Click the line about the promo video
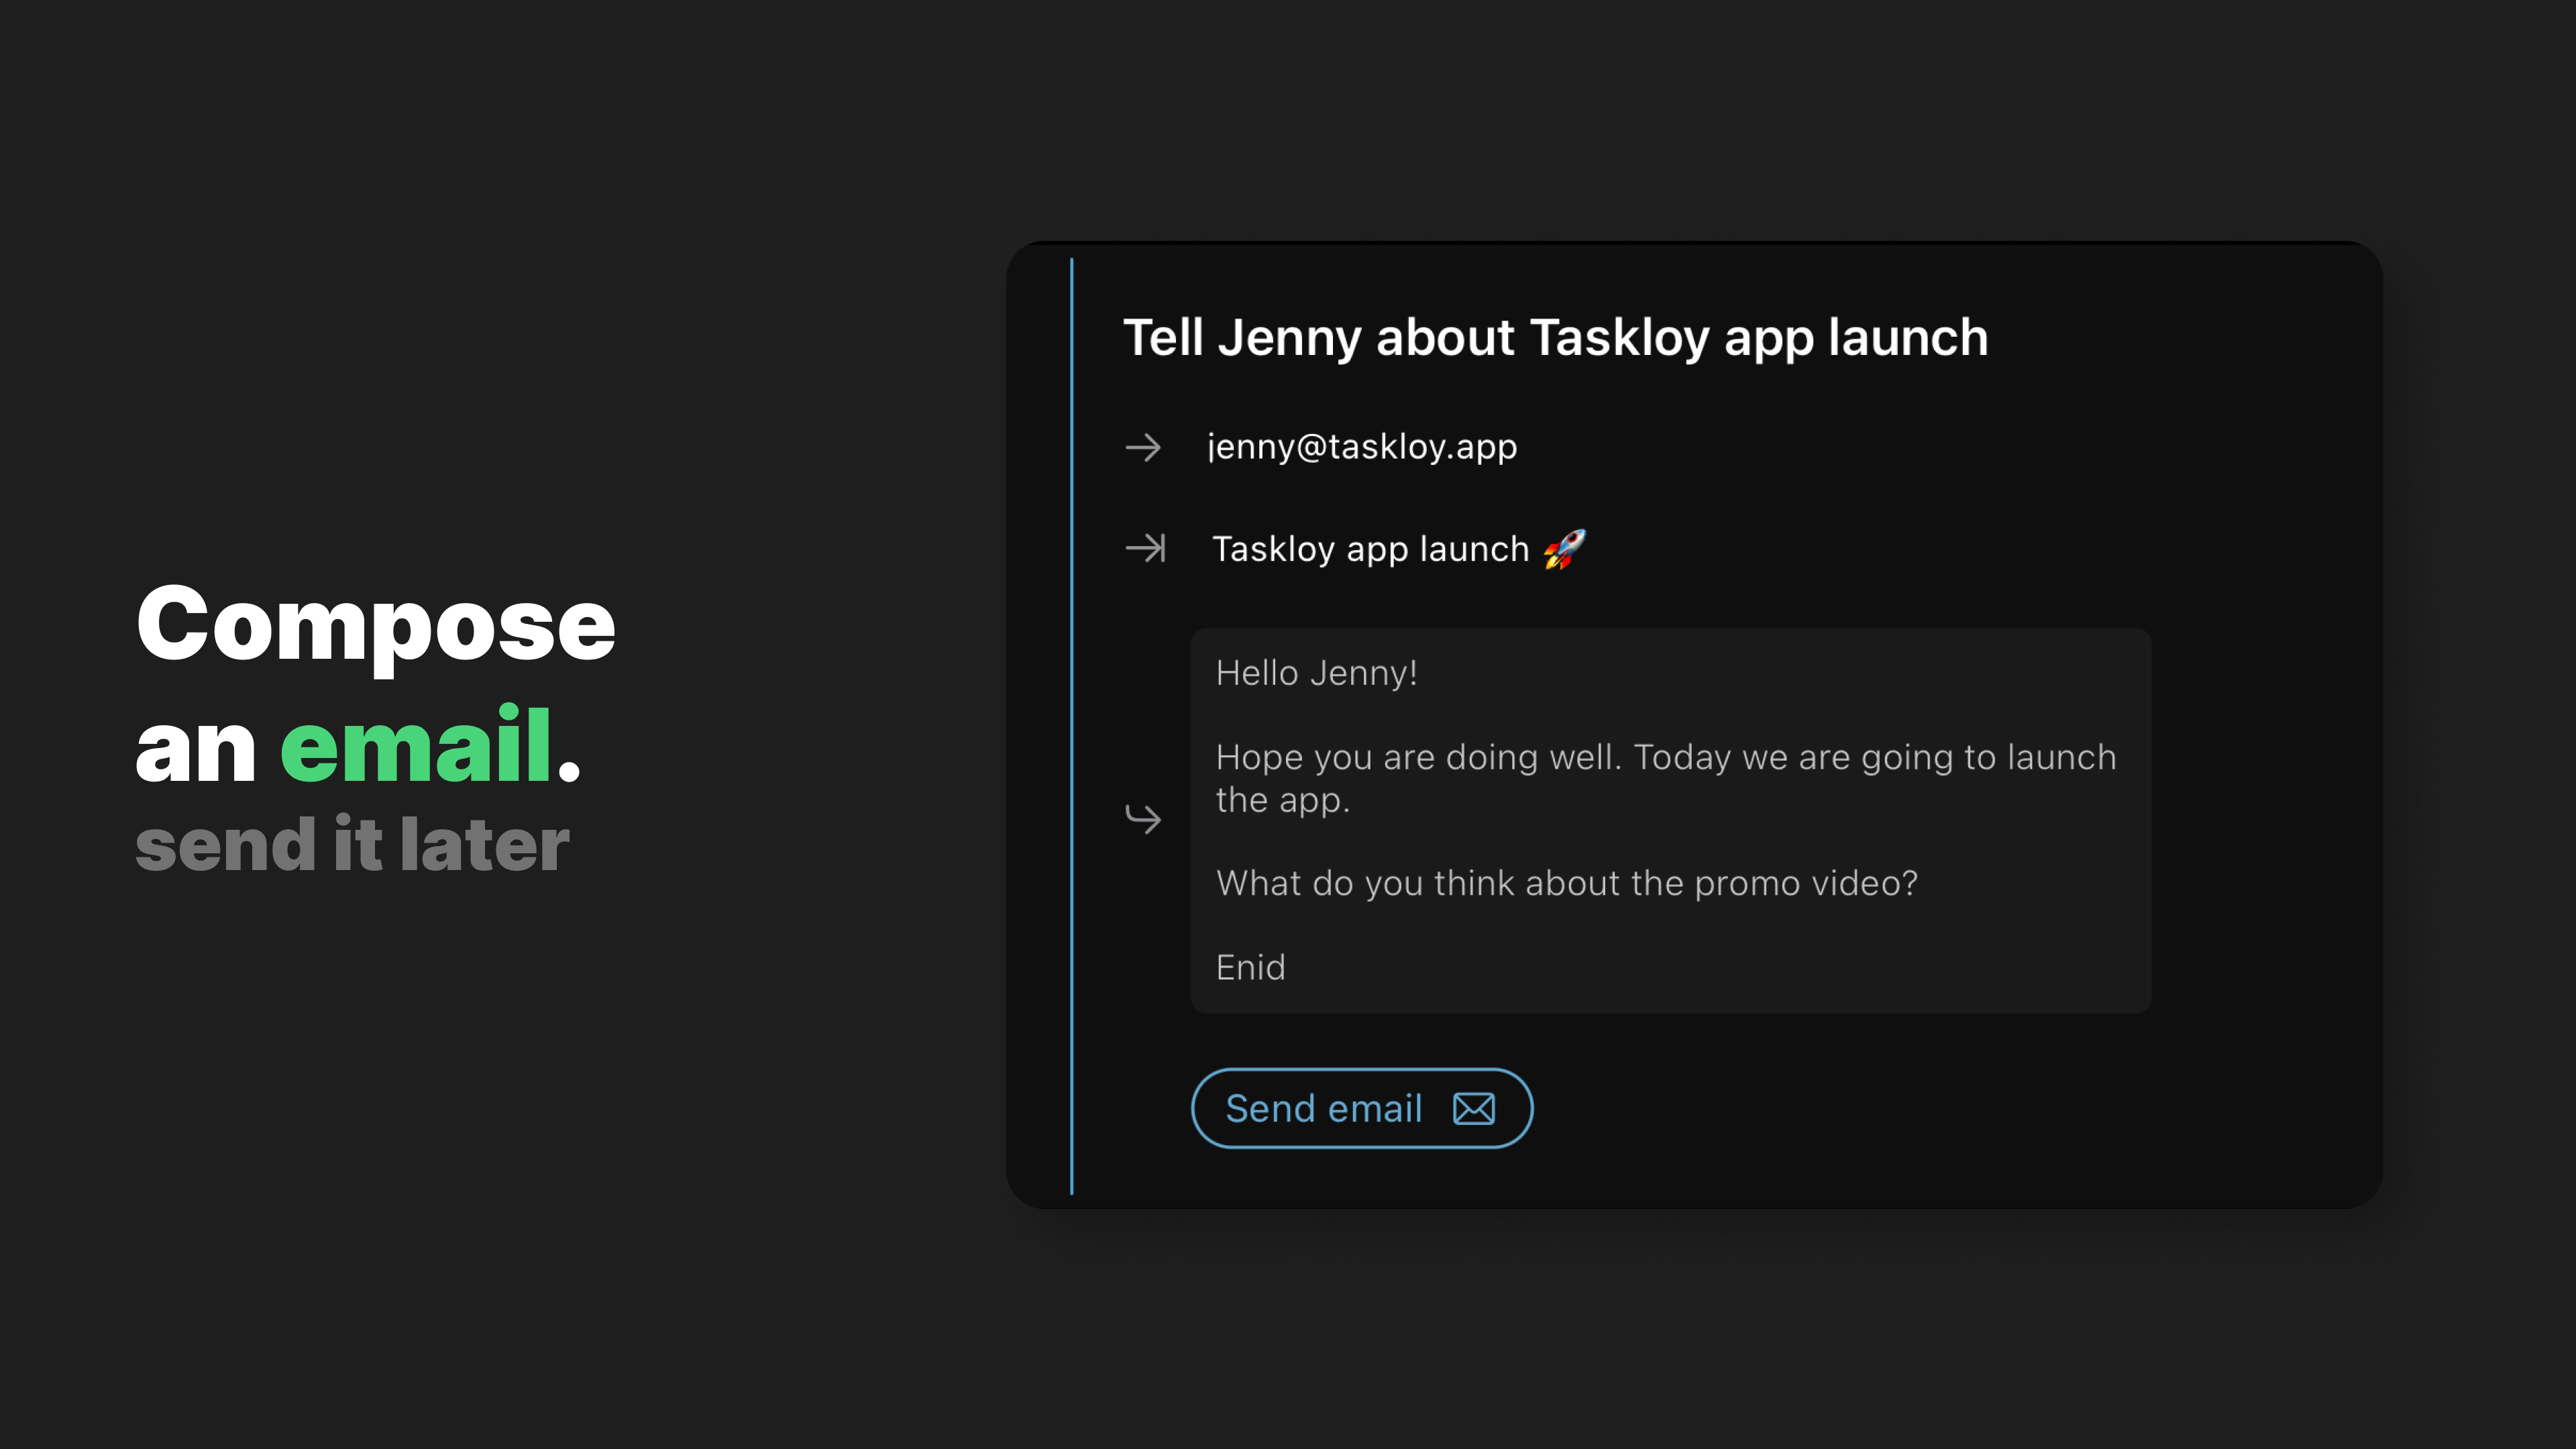The image size is (2576, 1449). tap(1567, 884)
